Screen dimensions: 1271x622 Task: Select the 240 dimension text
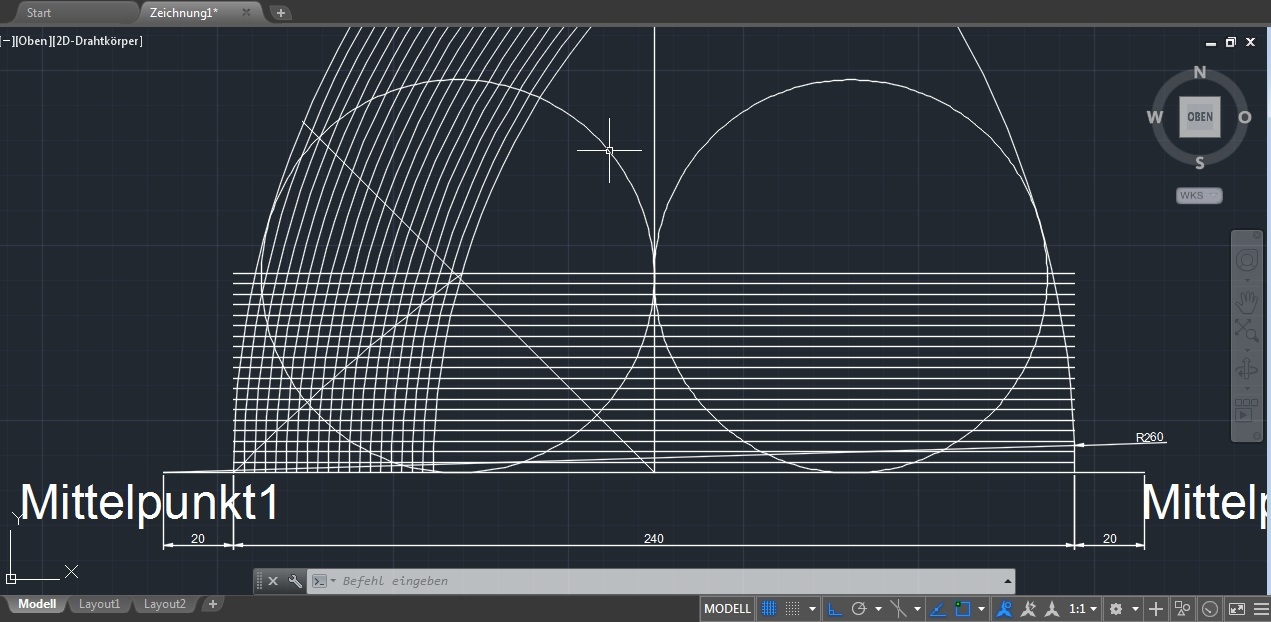(653, 538)
